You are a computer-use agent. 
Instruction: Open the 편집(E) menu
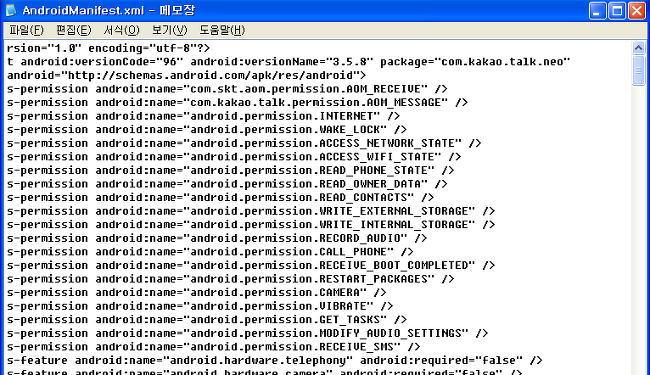tap(74, 30)
